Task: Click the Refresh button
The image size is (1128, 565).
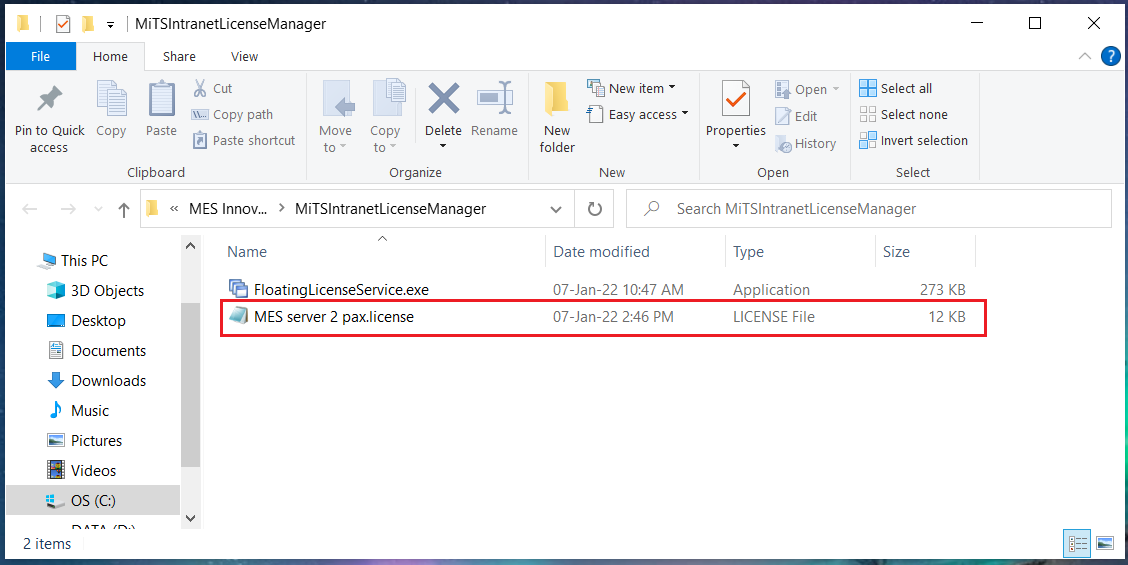Action: coord(594,209)
